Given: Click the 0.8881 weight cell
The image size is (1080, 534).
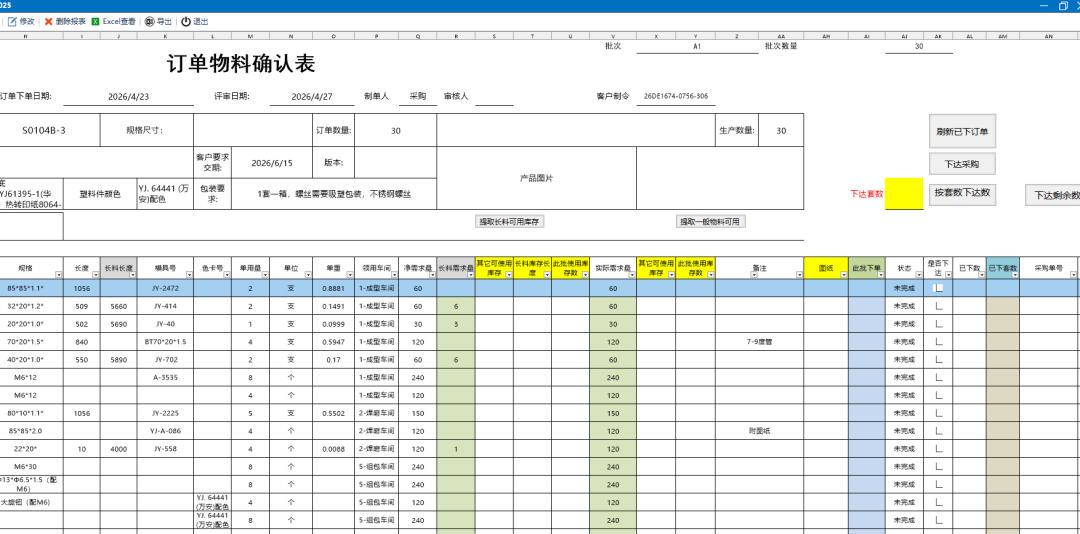Looking at the screenshot, I should click(333, 288).
